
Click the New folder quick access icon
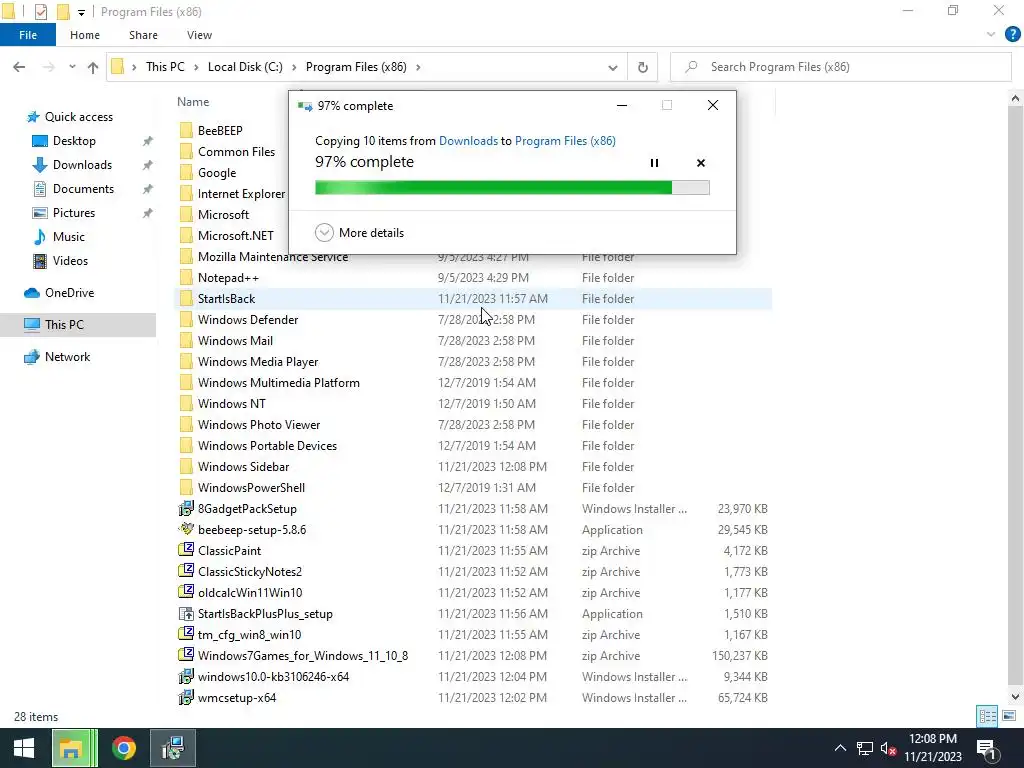(x=63, y=12)
